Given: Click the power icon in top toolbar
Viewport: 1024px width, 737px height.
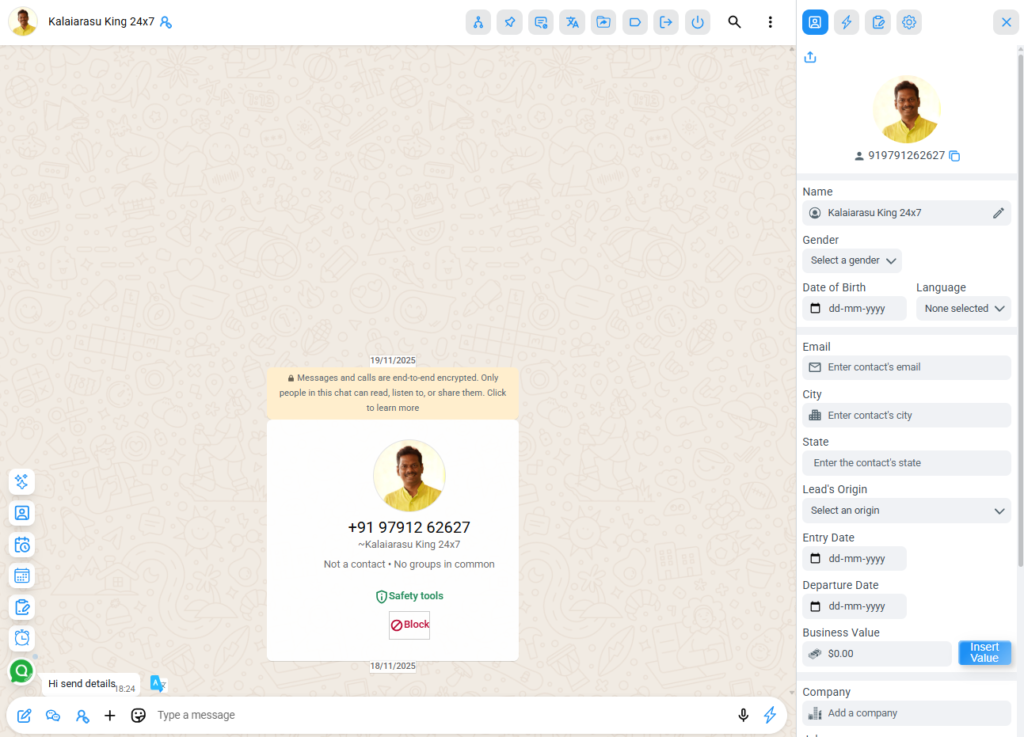Looking at the screenshot, I should point(697,22).
